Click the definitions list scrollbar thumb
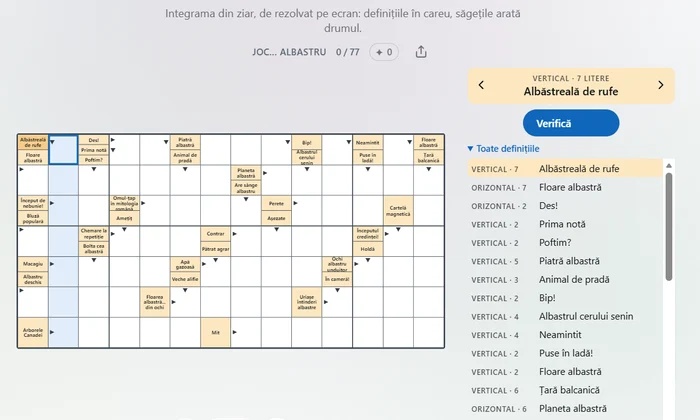This screenshot has width=700, height=420. coord(669,227)
